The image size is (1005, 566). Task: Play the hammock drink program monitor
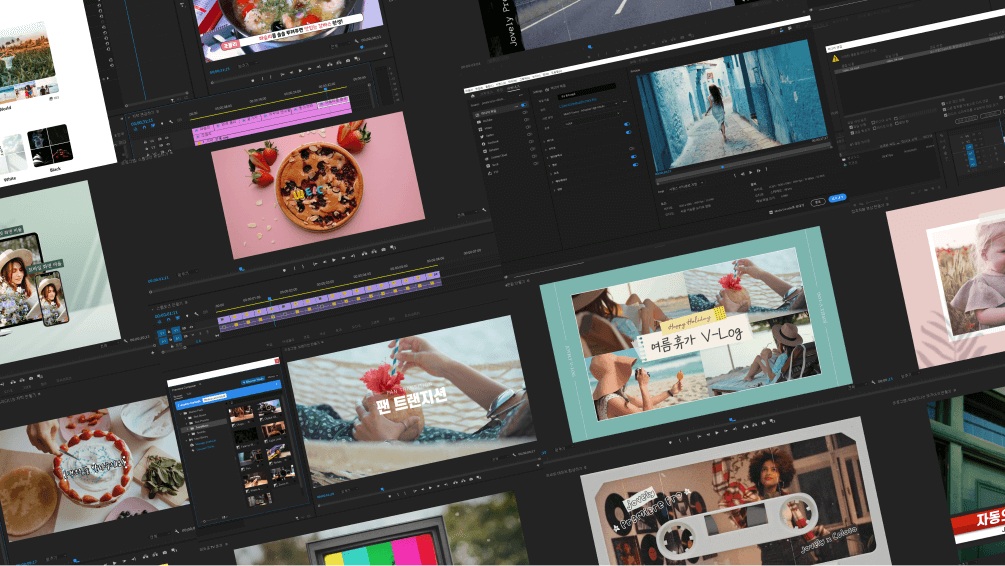[430, 488]
